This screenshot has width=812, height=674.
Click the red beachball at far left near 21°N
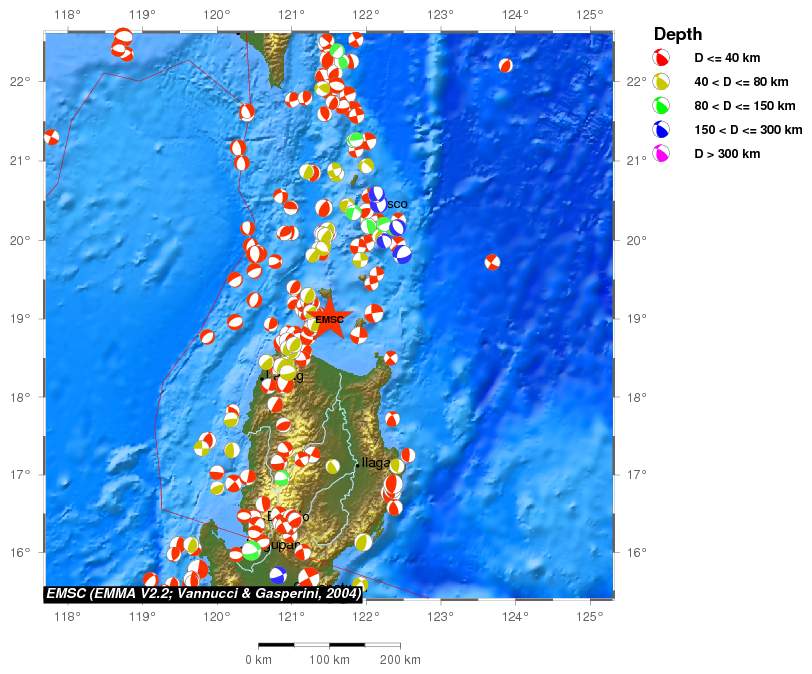coord(51,137)
